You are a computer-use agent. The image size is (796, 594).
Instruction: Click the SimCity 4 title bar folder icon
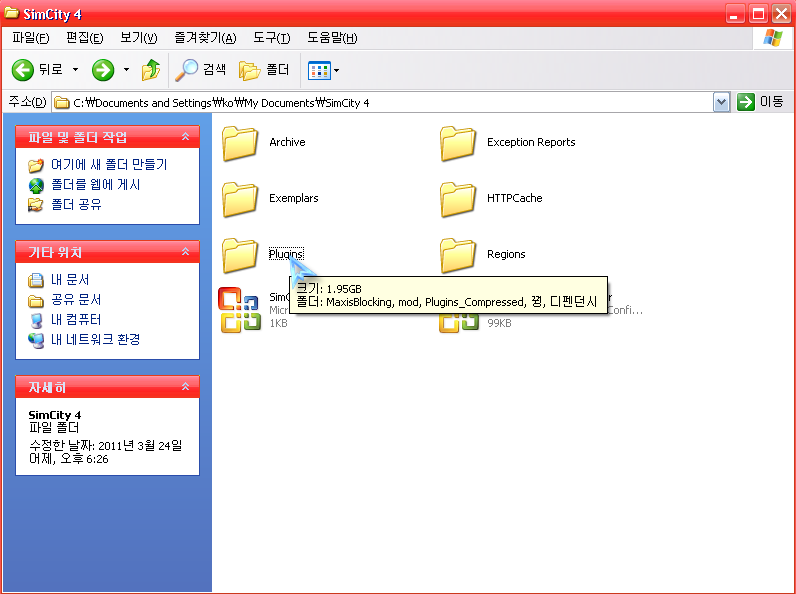pos(12,12)
